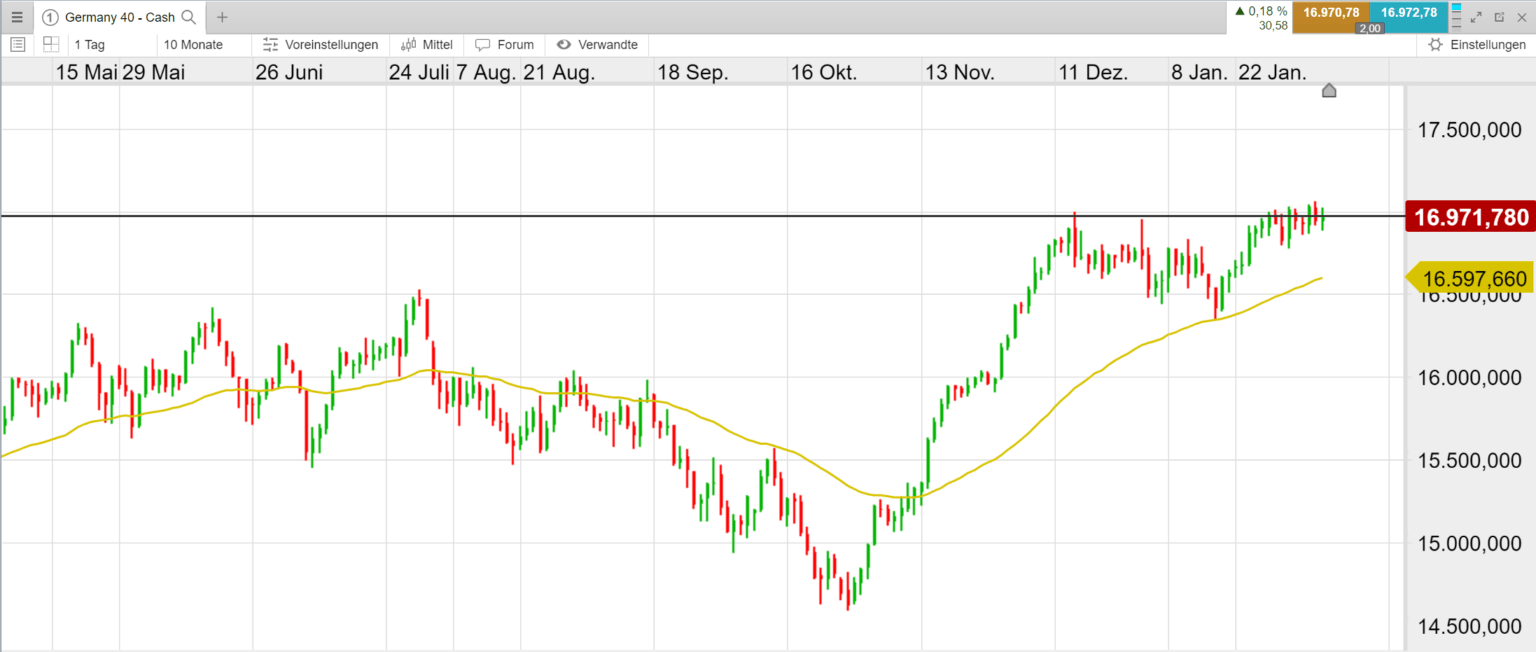Open the Forum speech bubble icon

(x=485, y=44)
